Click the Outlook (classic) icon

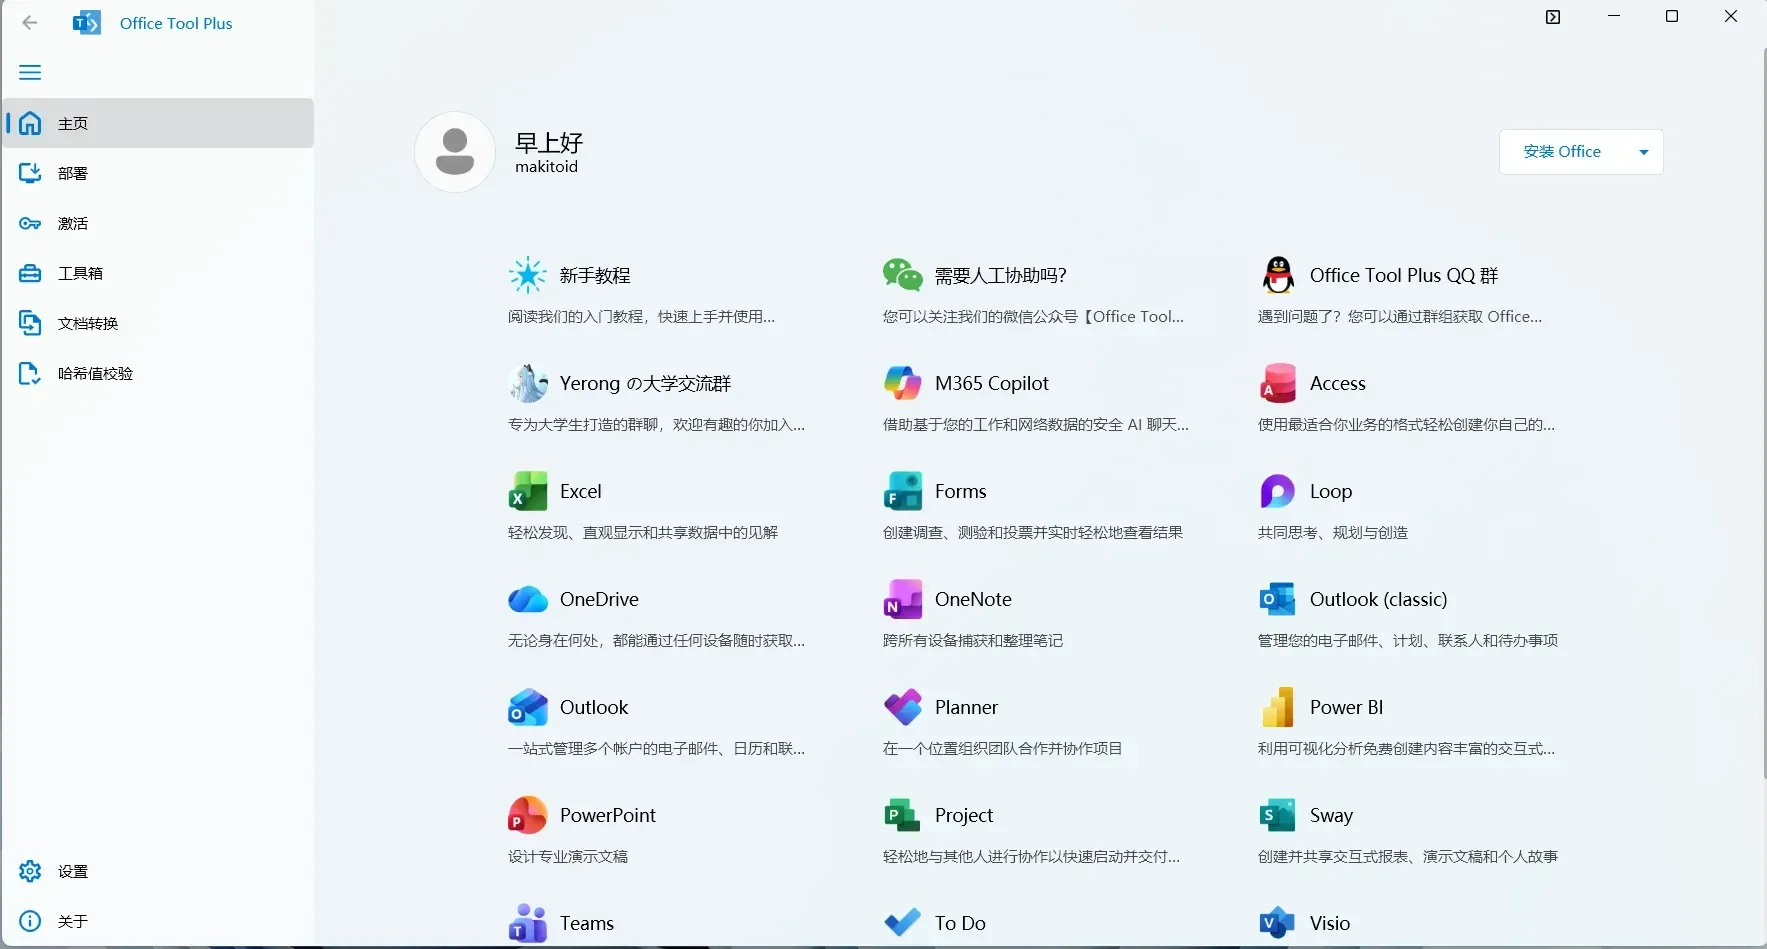[x=1278, y=599]
